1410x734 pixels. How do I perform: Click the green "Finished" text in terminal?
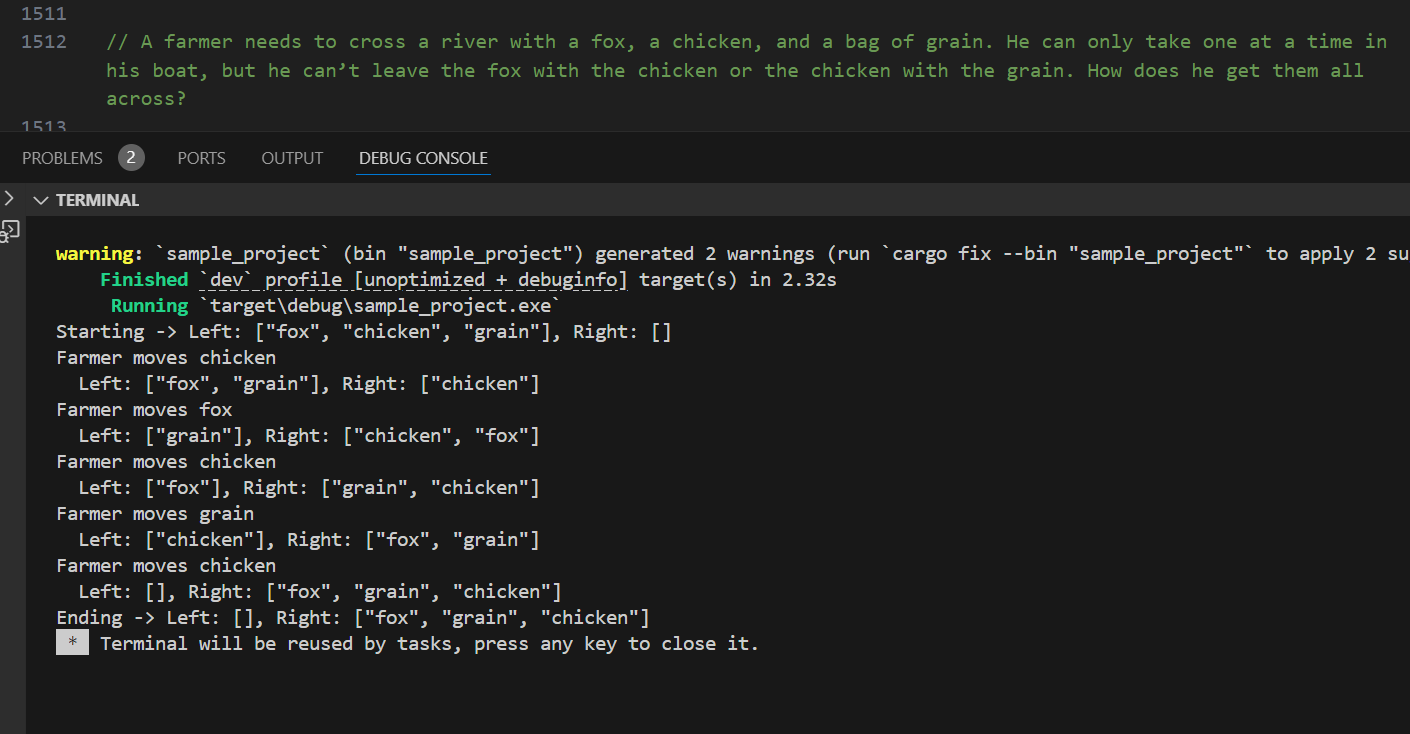tap(144, 280)
